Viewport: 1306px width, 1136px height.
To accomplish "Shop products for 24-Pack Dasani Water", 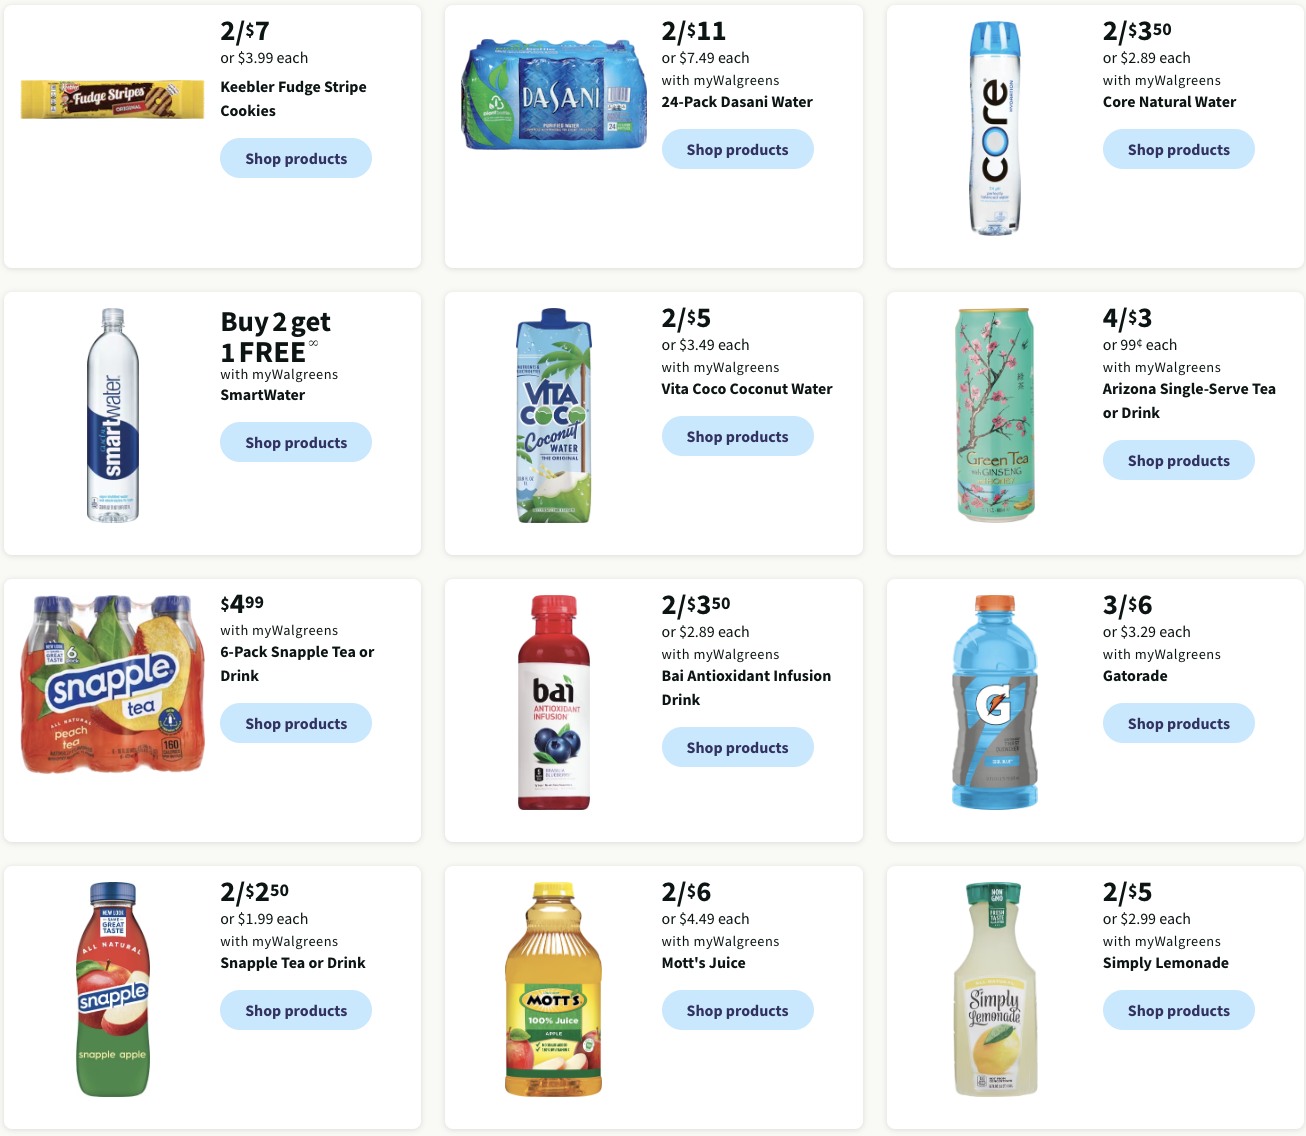I will (738, 149).
